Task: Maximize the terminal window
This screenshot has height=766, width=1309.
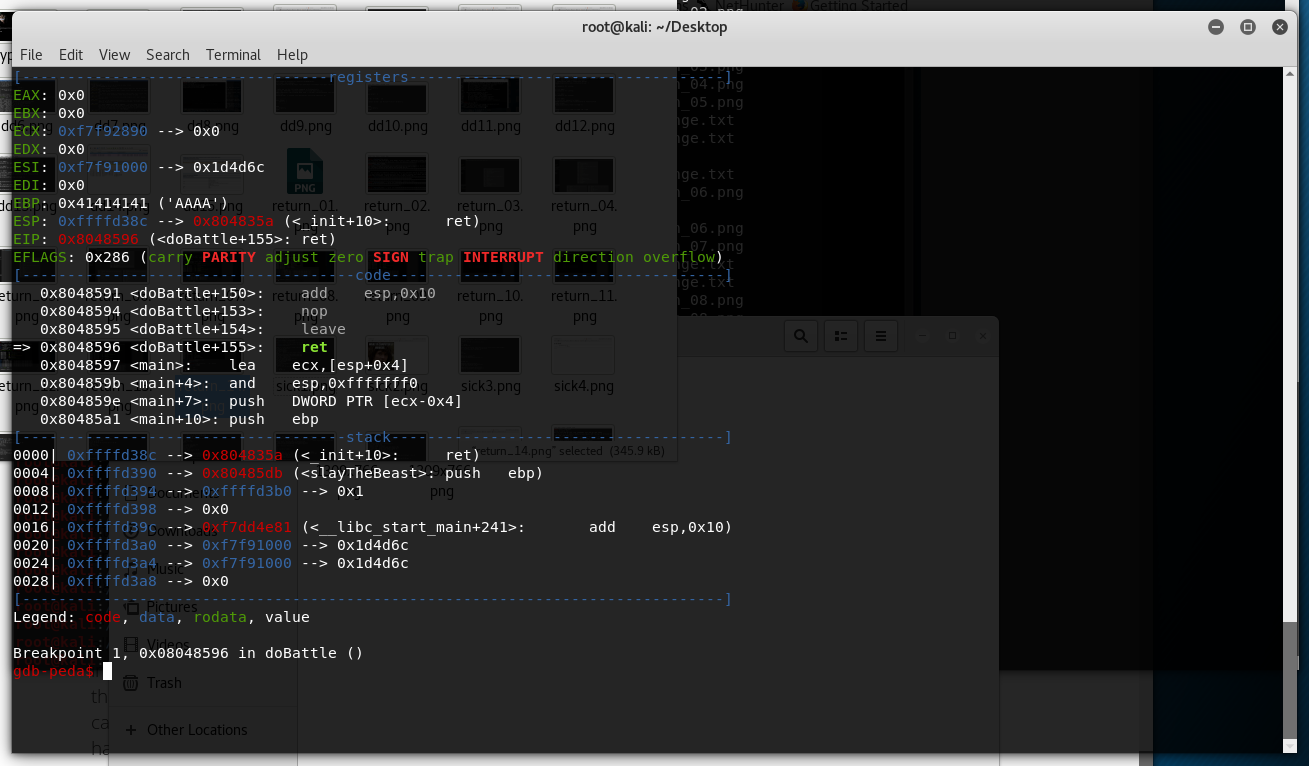Action: pyautogui.click(x=1248, y=27)
